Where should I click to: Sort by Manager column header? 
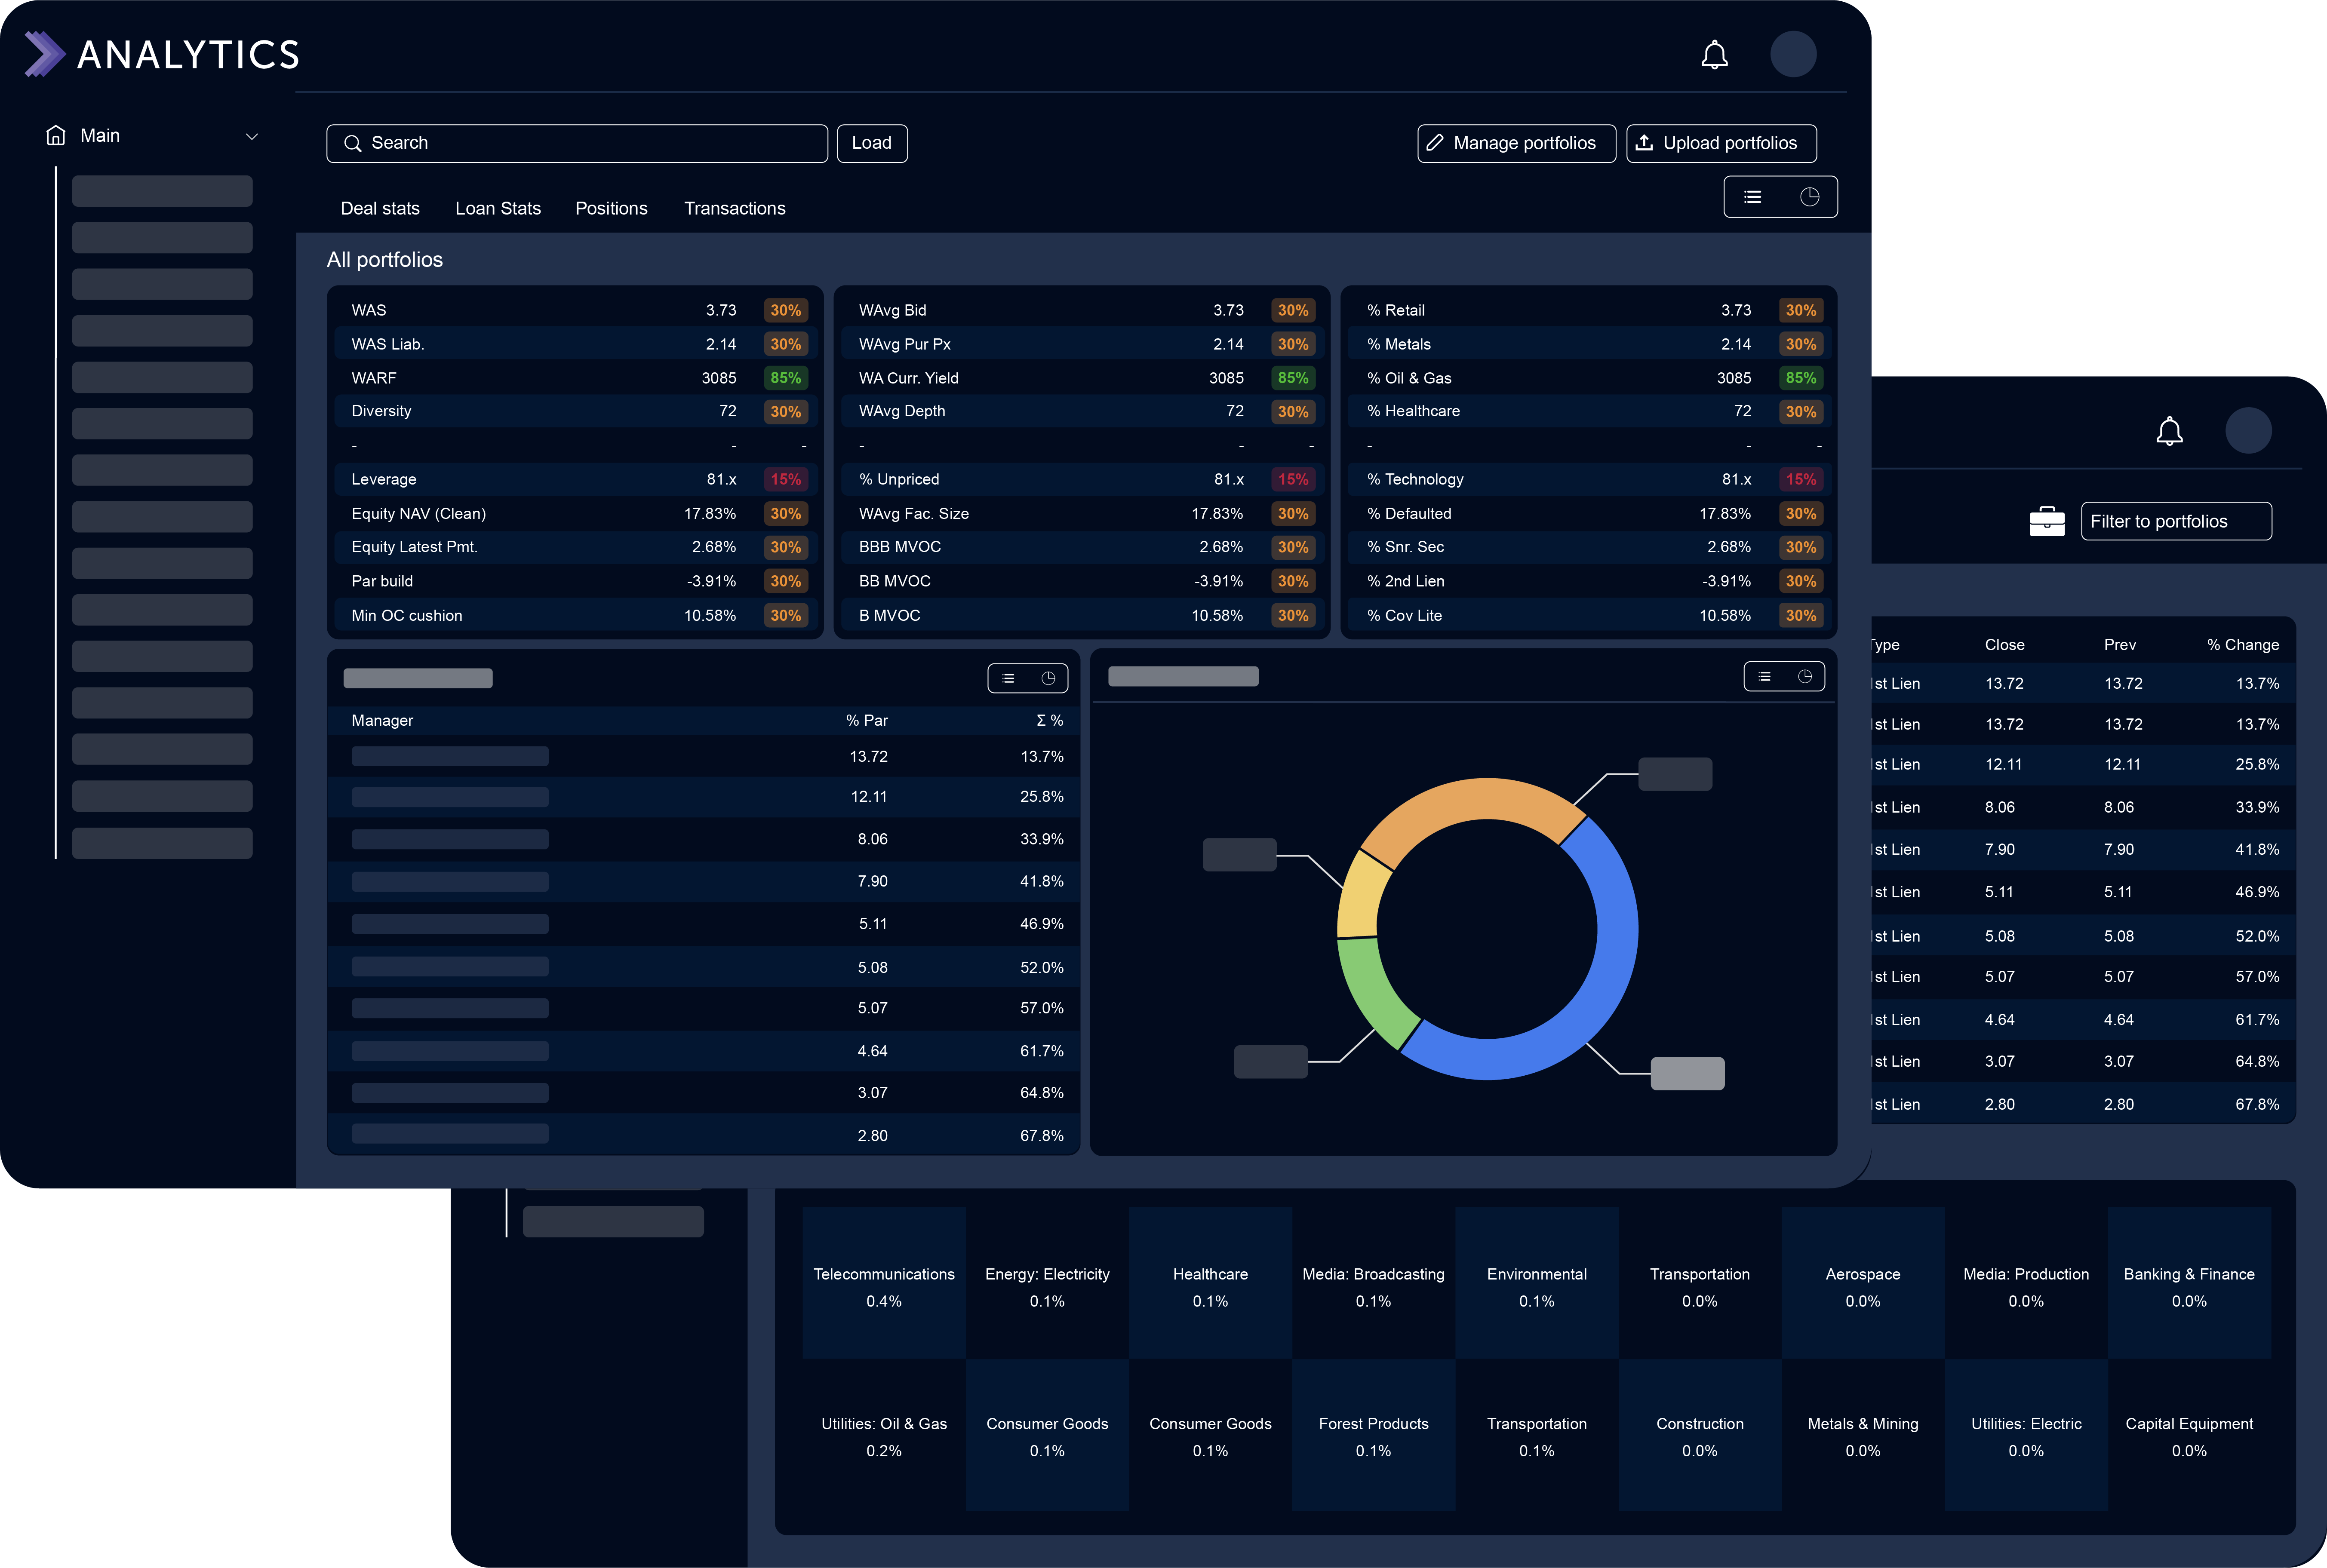(382, 720)
